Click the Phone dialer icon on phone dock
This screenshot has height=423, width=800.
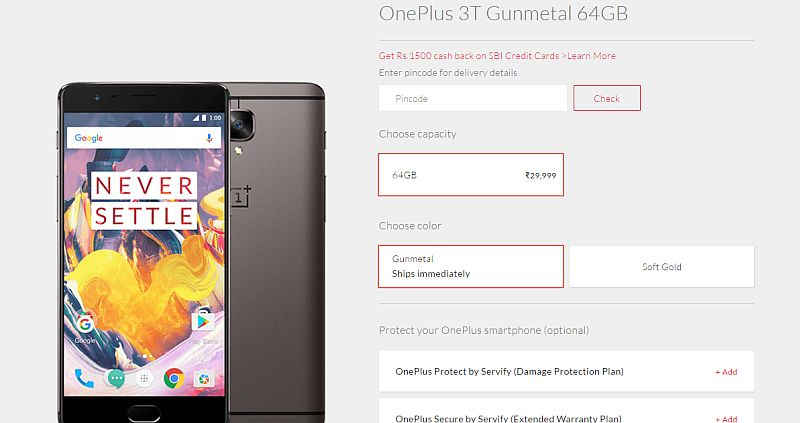(84, 378)
